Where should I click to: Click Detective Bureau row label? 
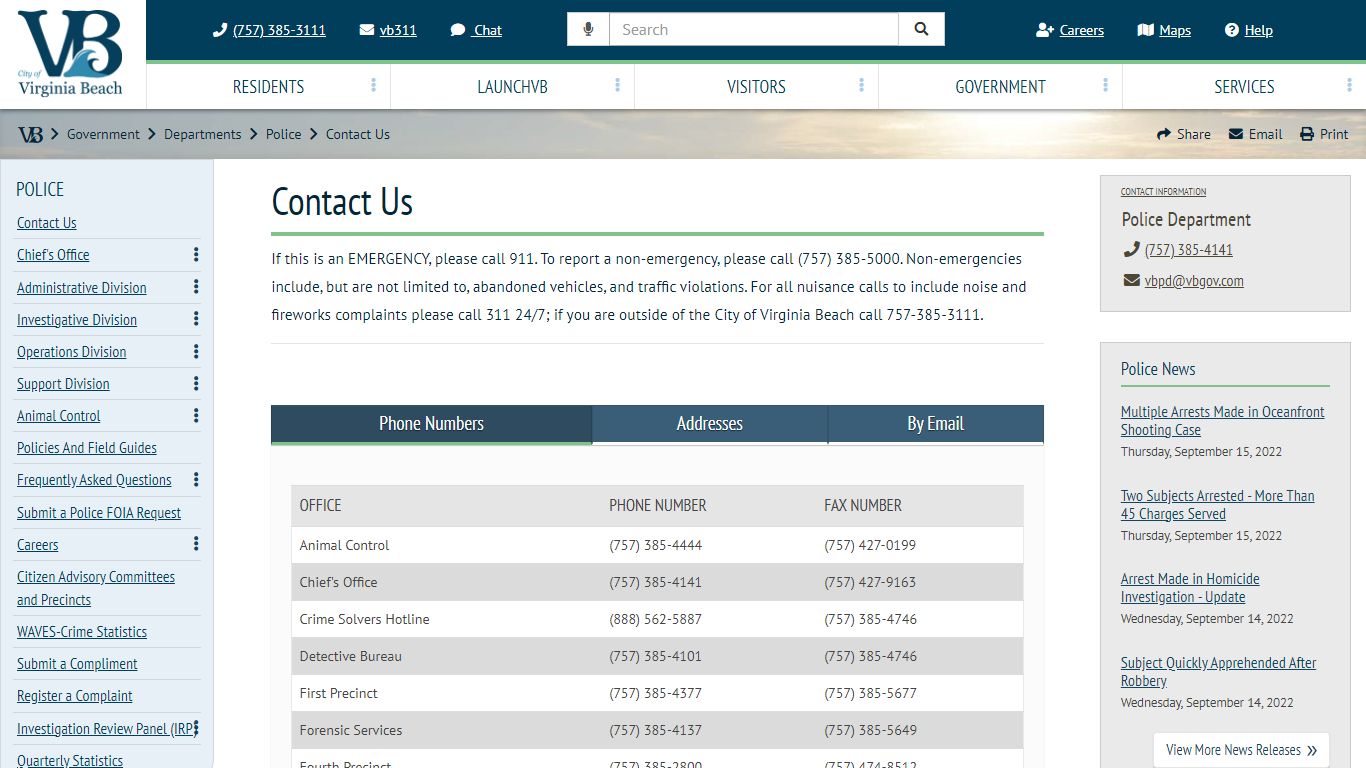click(x=351, y=656)
